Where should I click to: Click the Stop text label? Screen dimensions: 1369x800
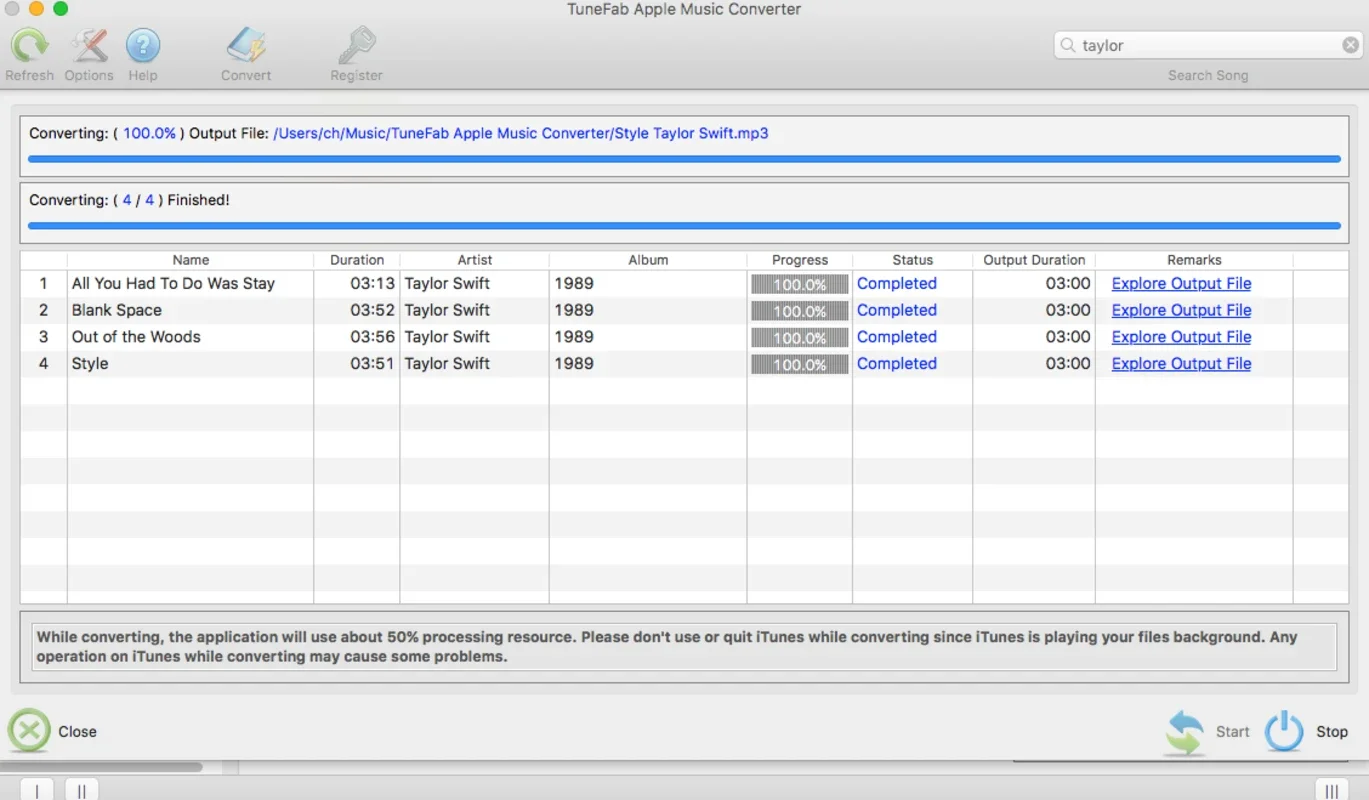click(x=1331, y=732)
